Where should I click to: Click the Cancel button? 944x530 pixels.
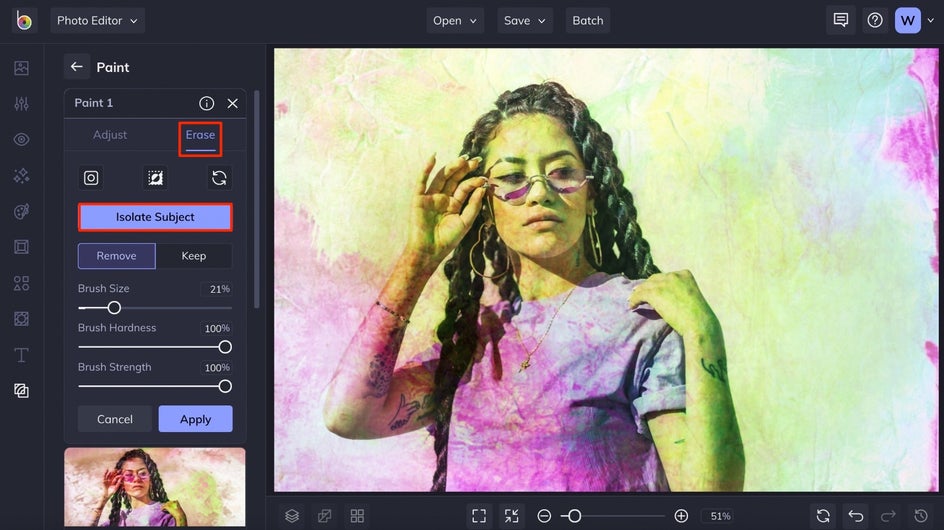(115, 419)
